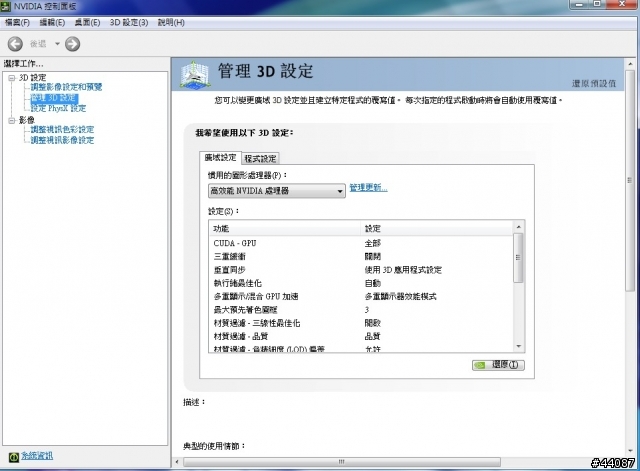The image size is (640, 471).
Task: Select 設定 PhysX 設定 in the tree
Action: click(x=58, y=108)
